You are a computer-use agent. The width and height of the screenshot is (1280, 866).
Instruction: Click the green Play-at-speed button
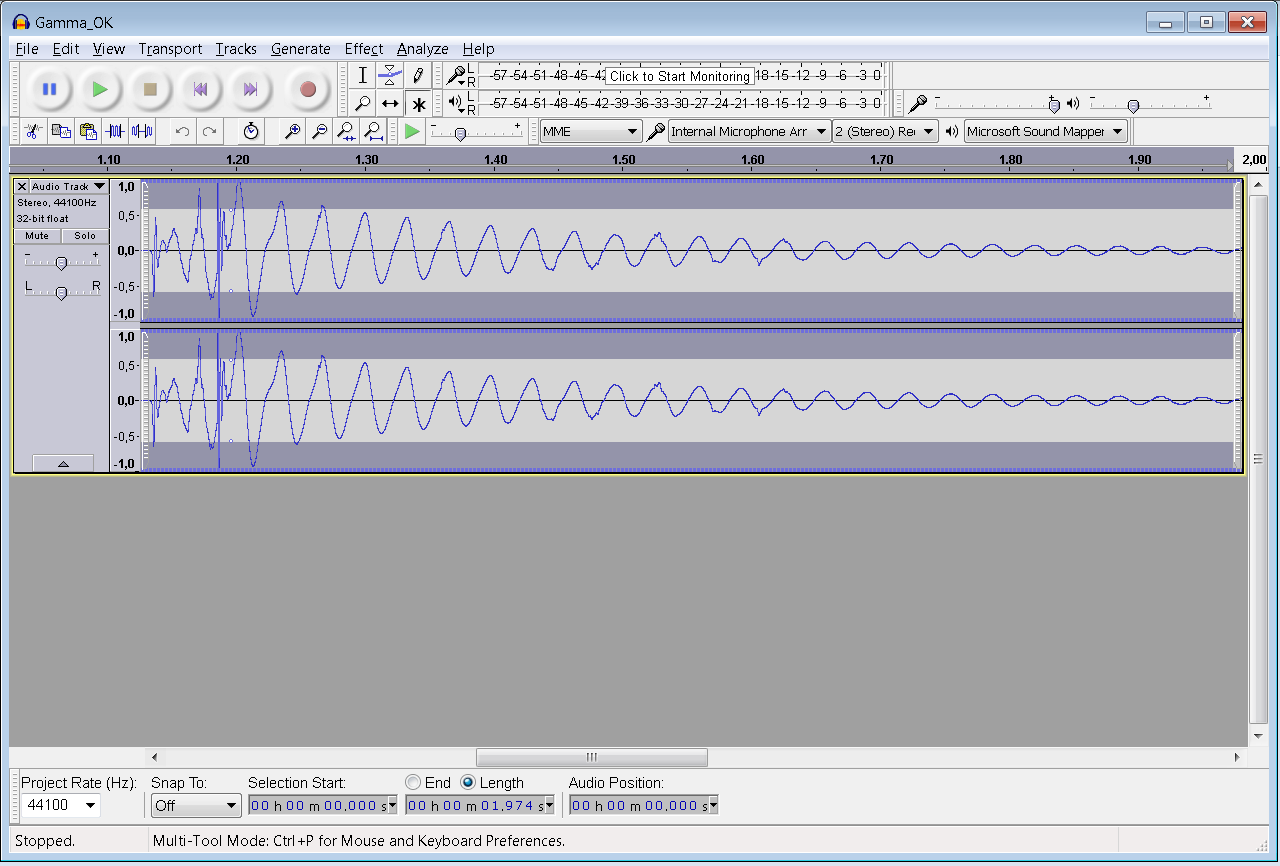click(x=412, y=131)
